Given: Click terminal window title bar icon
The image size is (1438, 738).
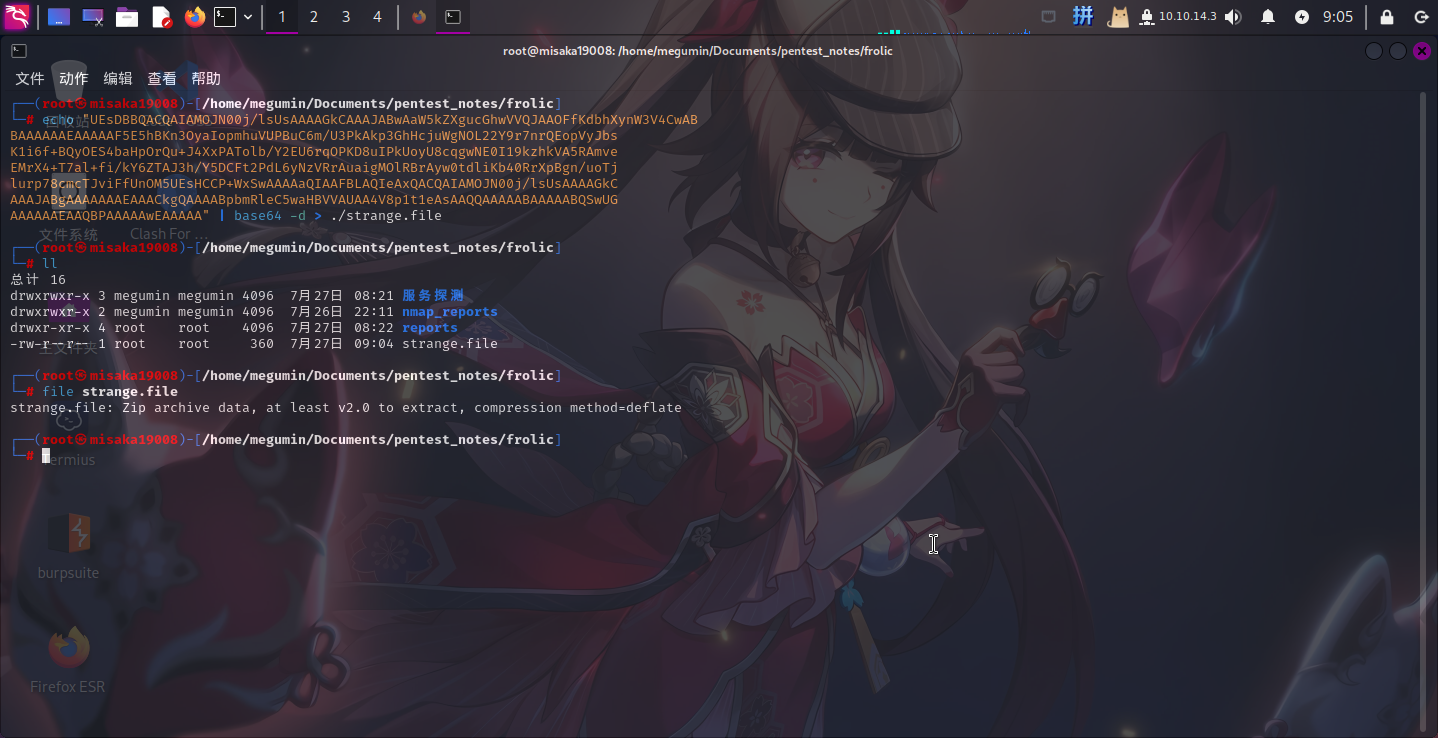Looking at the screenshot, I should pyautogui.click(x=19, y=51).
